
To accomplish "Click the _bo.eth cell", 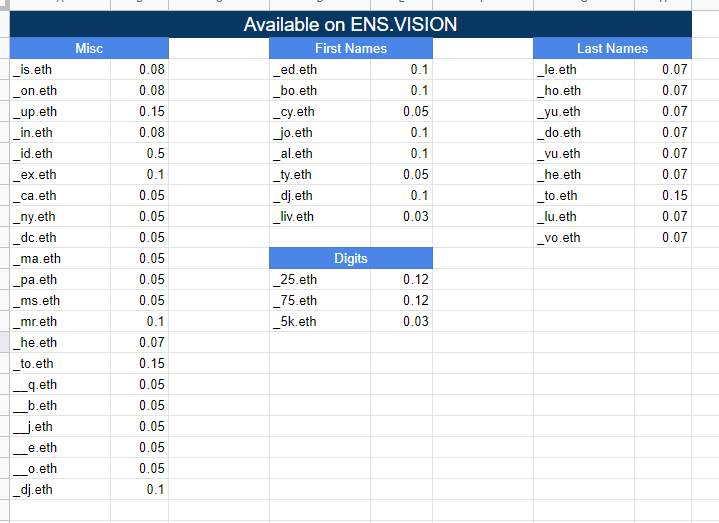I will [320, 90].
